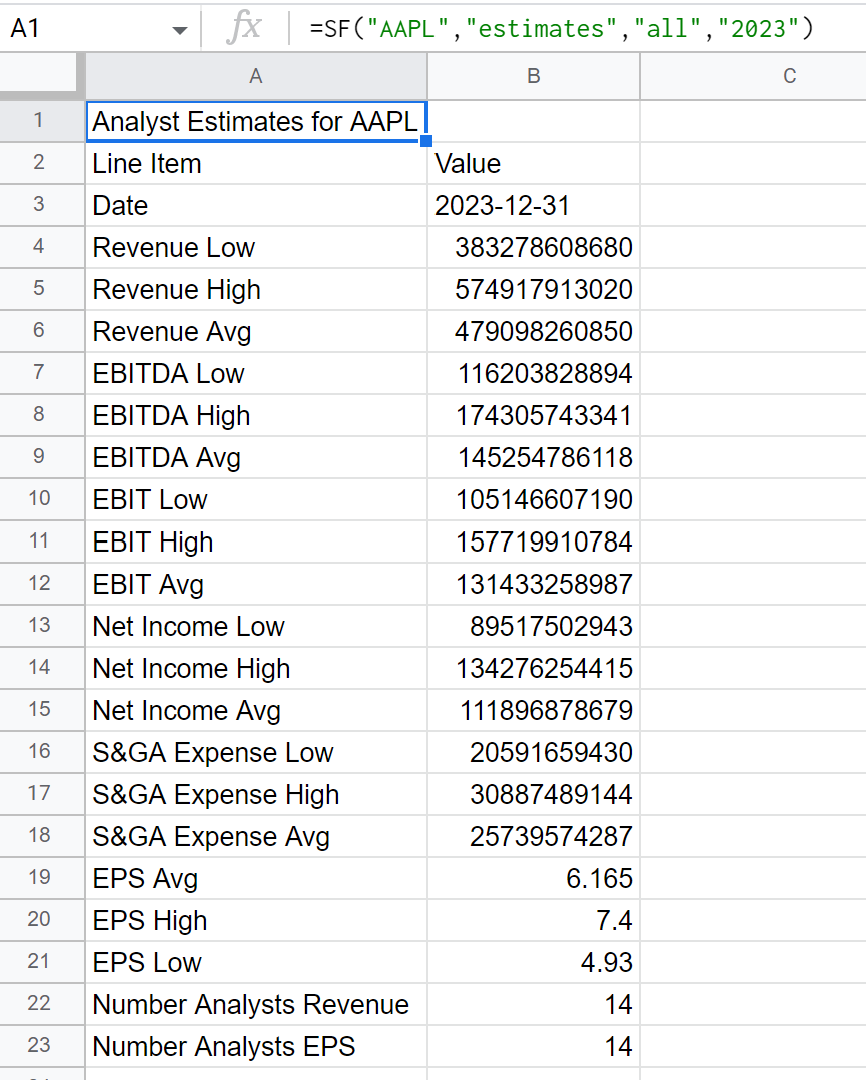Select the 'Net Income Avg' cell
Image resolution: width=866 pixels, height=1080 pixels.
tap(256, 710)
